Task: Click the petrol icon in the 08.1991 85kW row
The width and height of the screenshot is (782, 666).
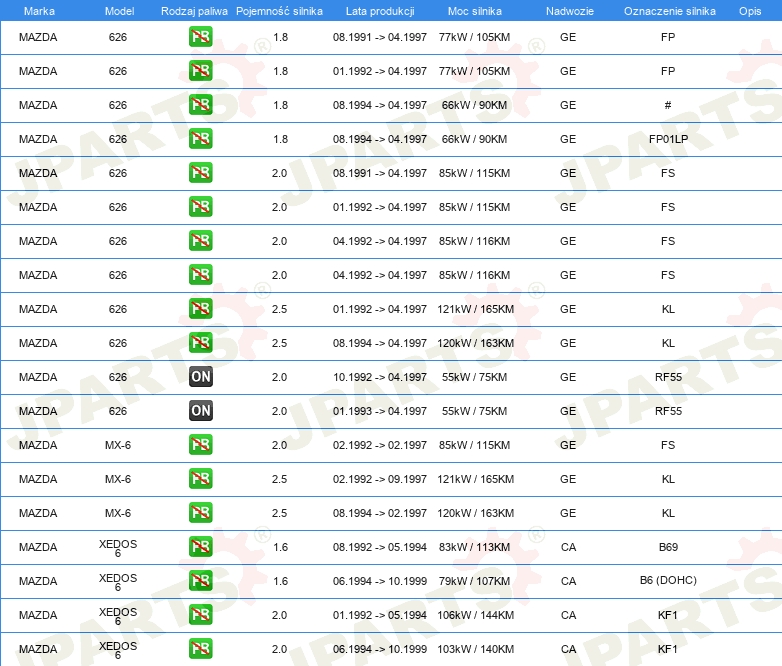Action: (x=200, y=173)
